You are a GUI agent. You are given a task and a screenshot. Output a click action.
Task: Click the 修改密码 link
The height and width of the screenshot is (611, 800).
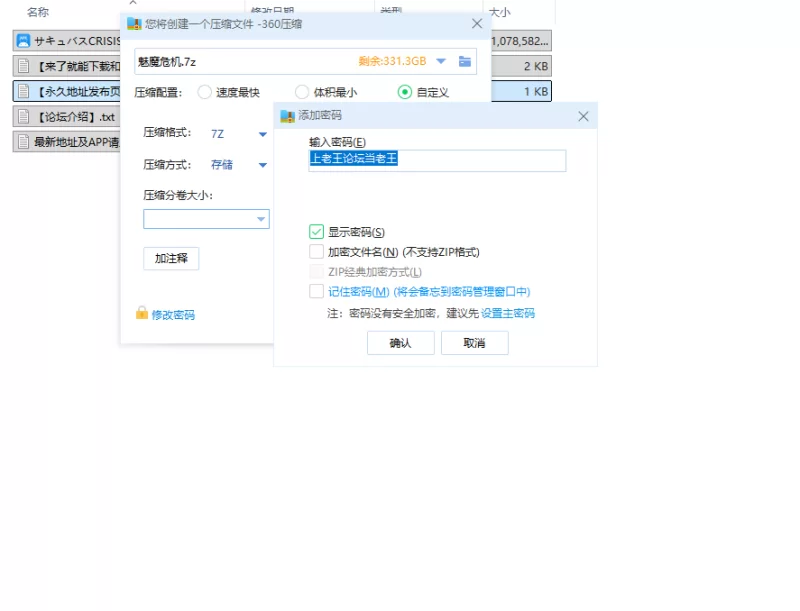(173, 315)
